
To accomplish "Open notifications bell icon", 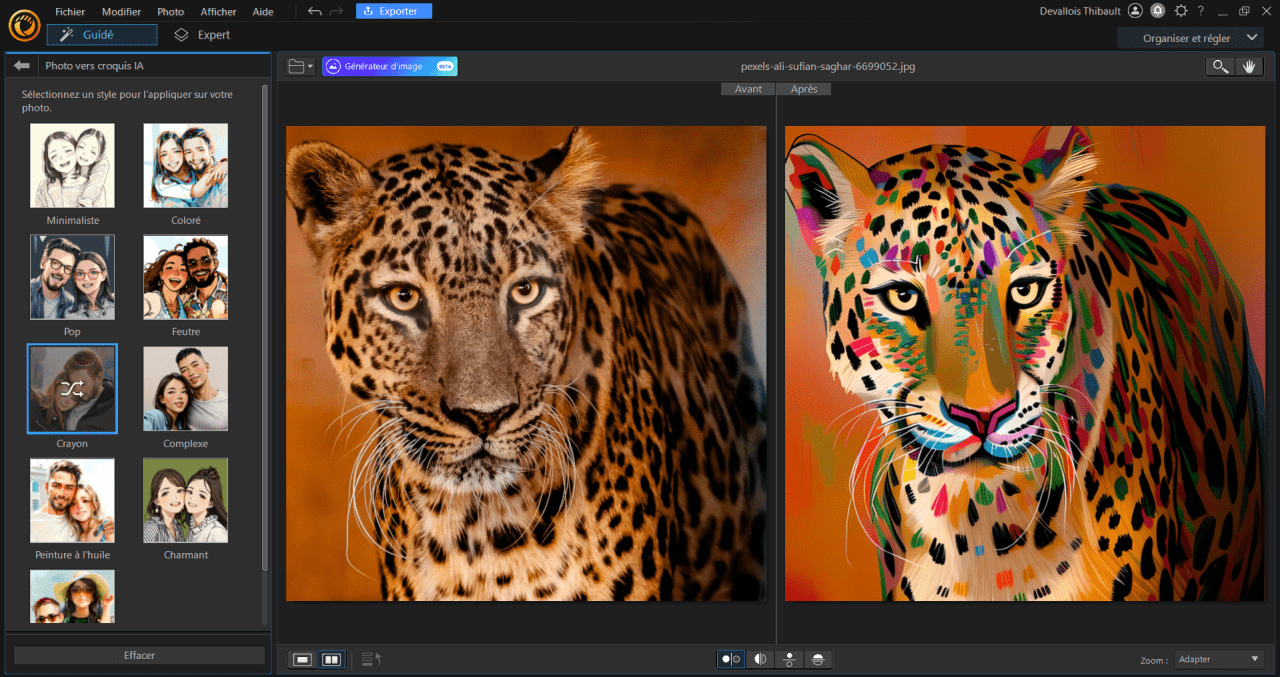I will tap(1157, 11).
